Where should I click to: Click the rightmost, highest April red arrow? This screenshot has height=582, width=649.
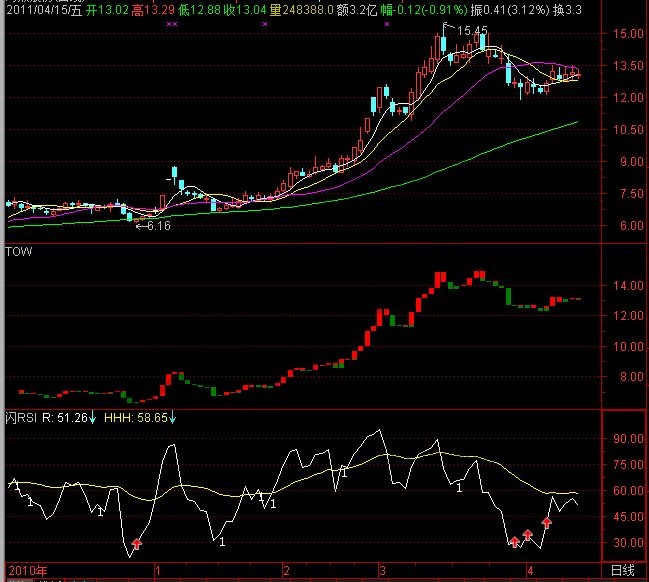click(546, 523)
